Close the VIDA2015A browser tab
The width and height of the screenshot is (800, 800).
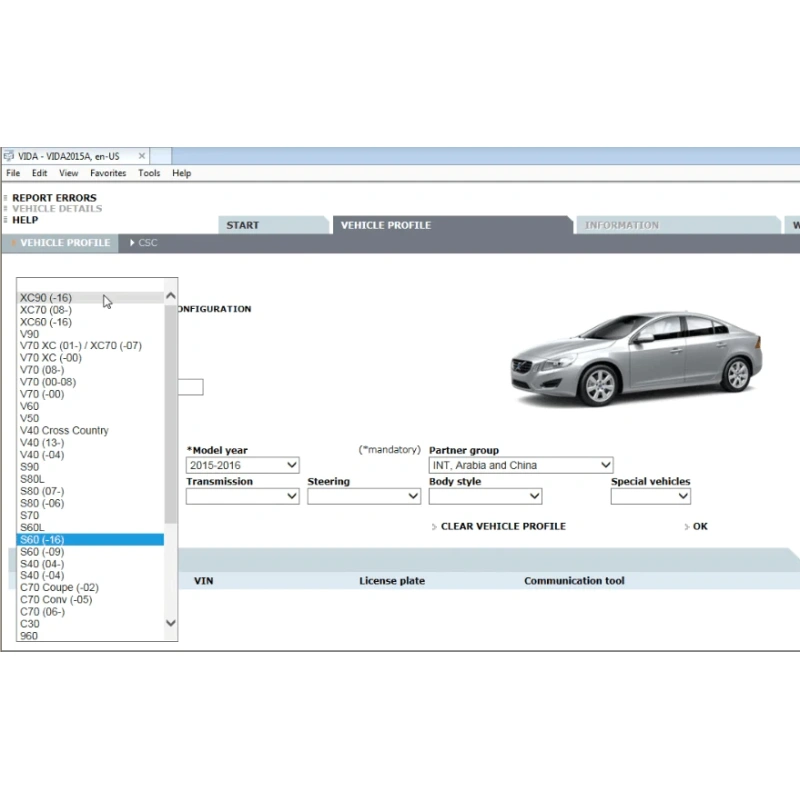click(142, 156)
